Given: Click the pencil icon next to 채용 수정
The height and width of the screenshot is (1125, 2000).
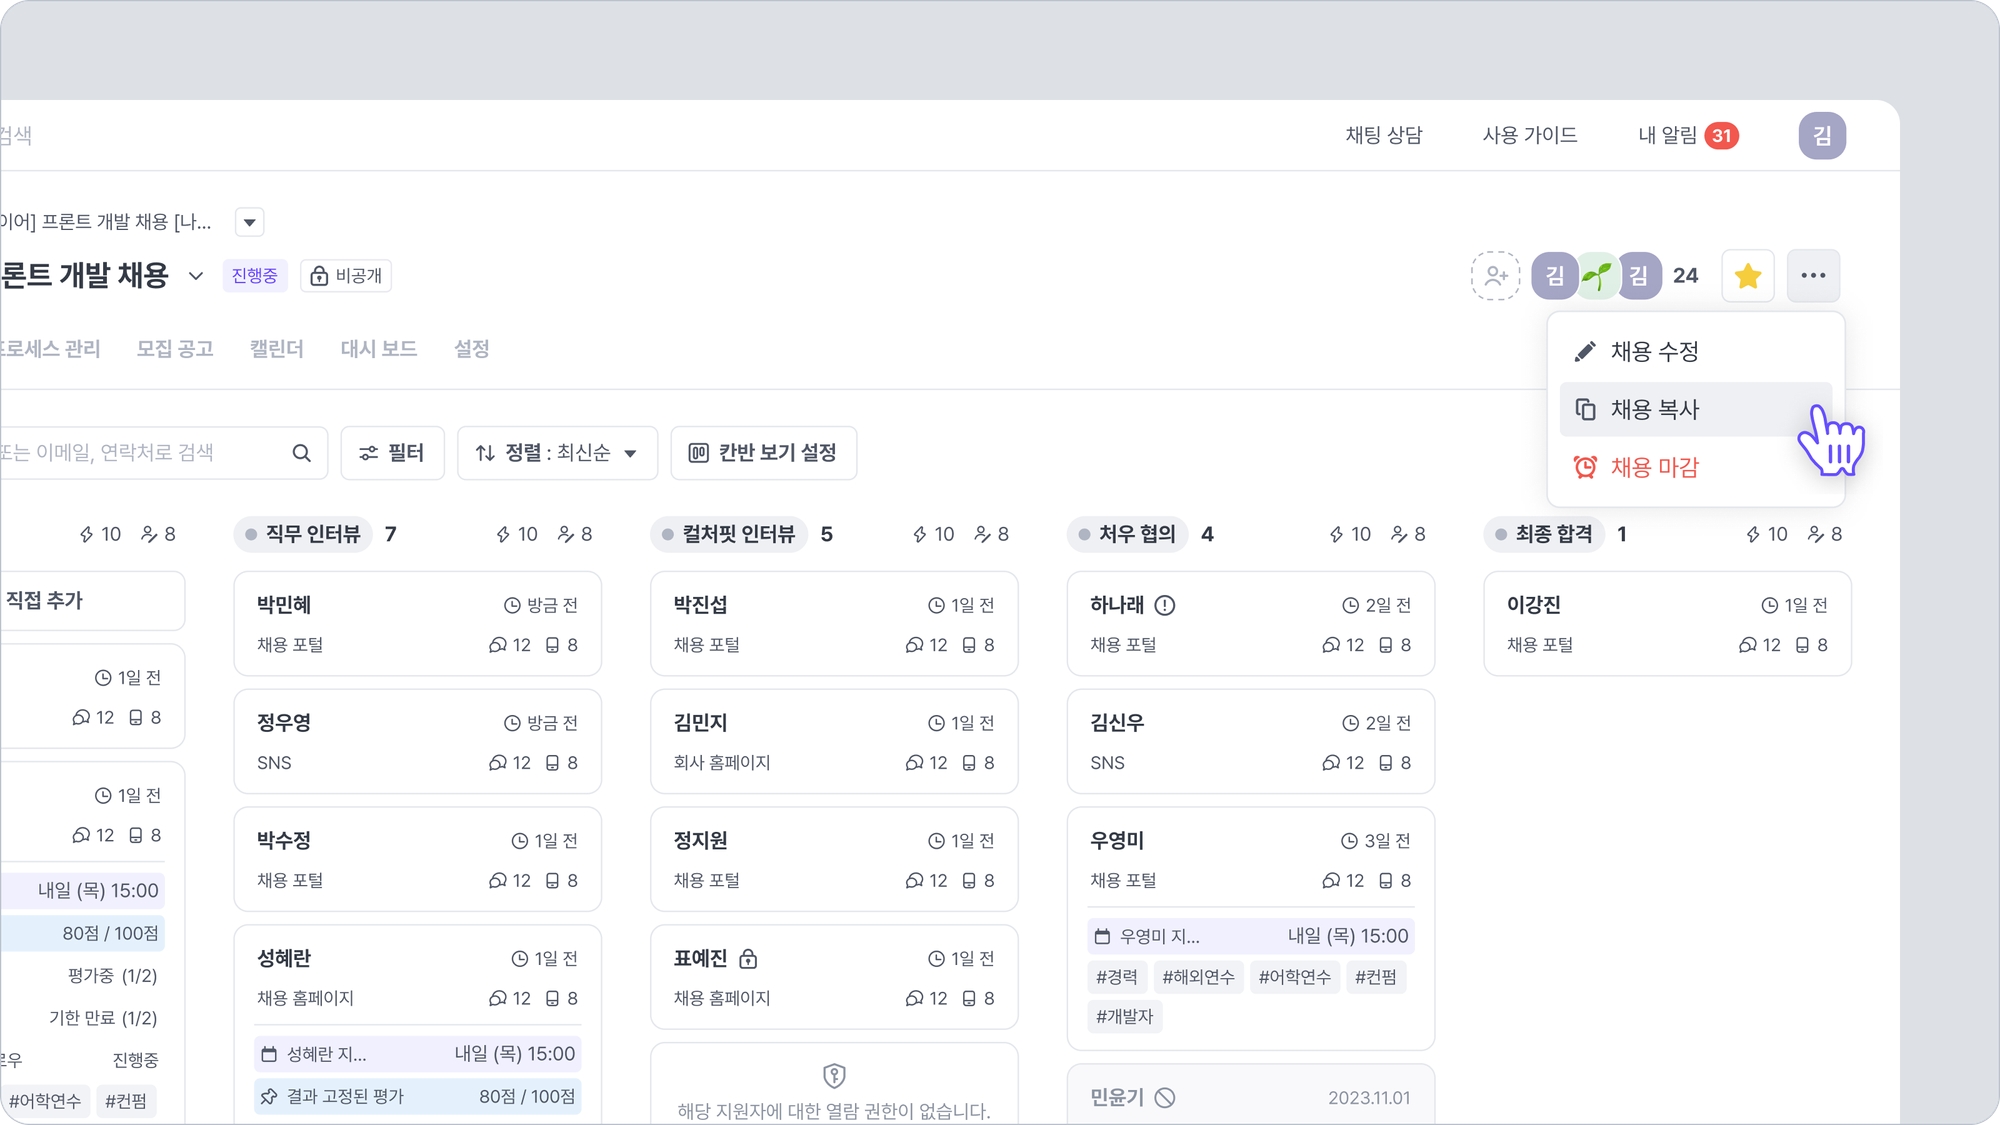Looking at the screenshot, I should click(x=1585, y=352).
